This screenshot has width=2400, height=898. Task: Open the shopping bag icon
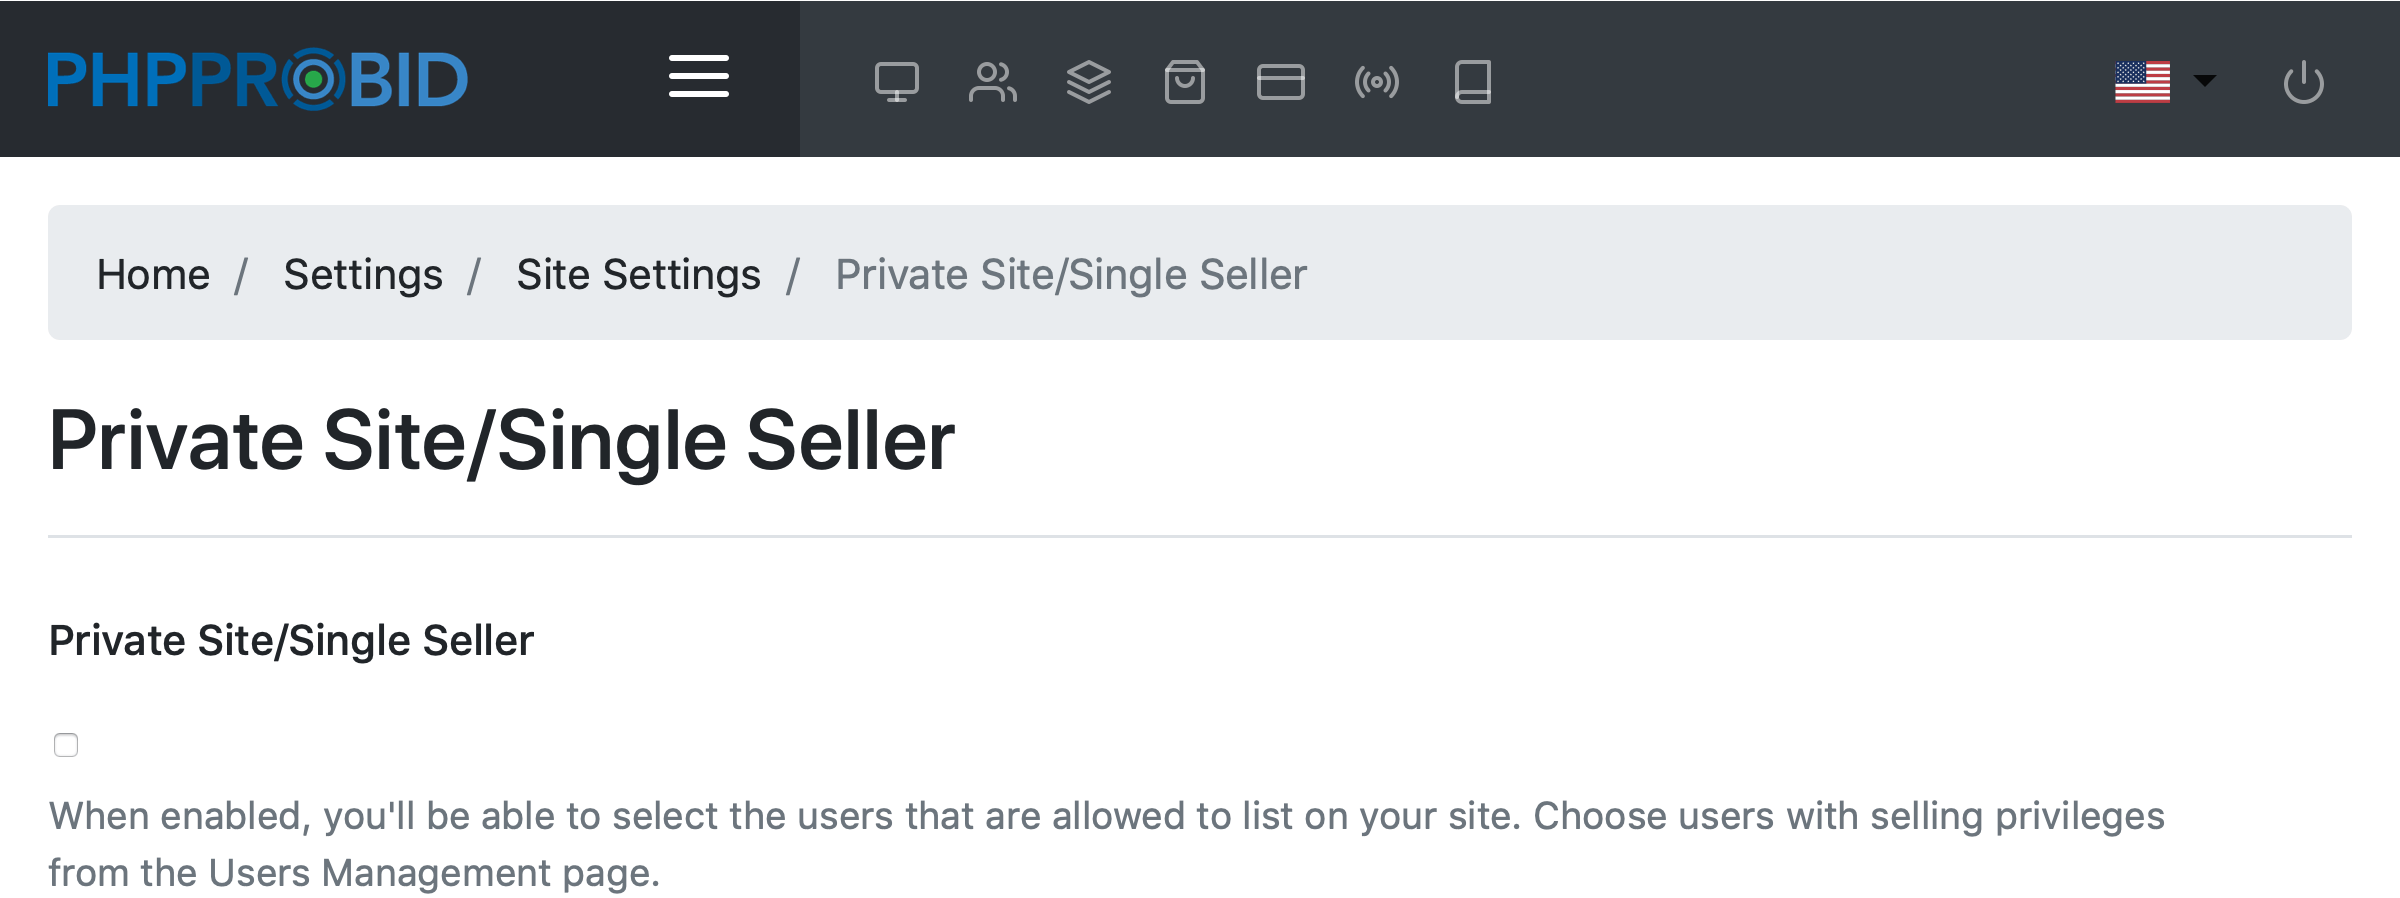1184,82
